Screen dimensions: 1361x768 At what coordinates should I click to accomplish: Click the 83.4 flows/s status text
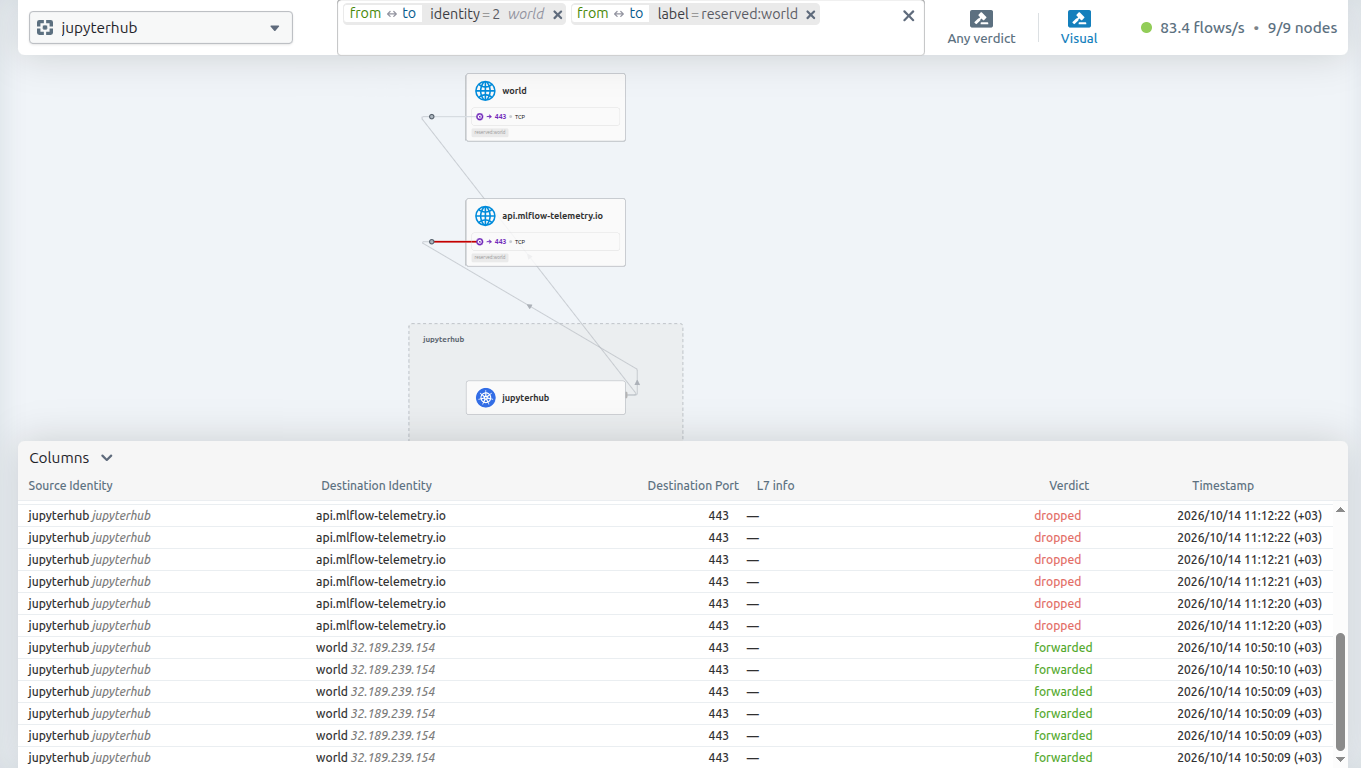coord(1202,28)
